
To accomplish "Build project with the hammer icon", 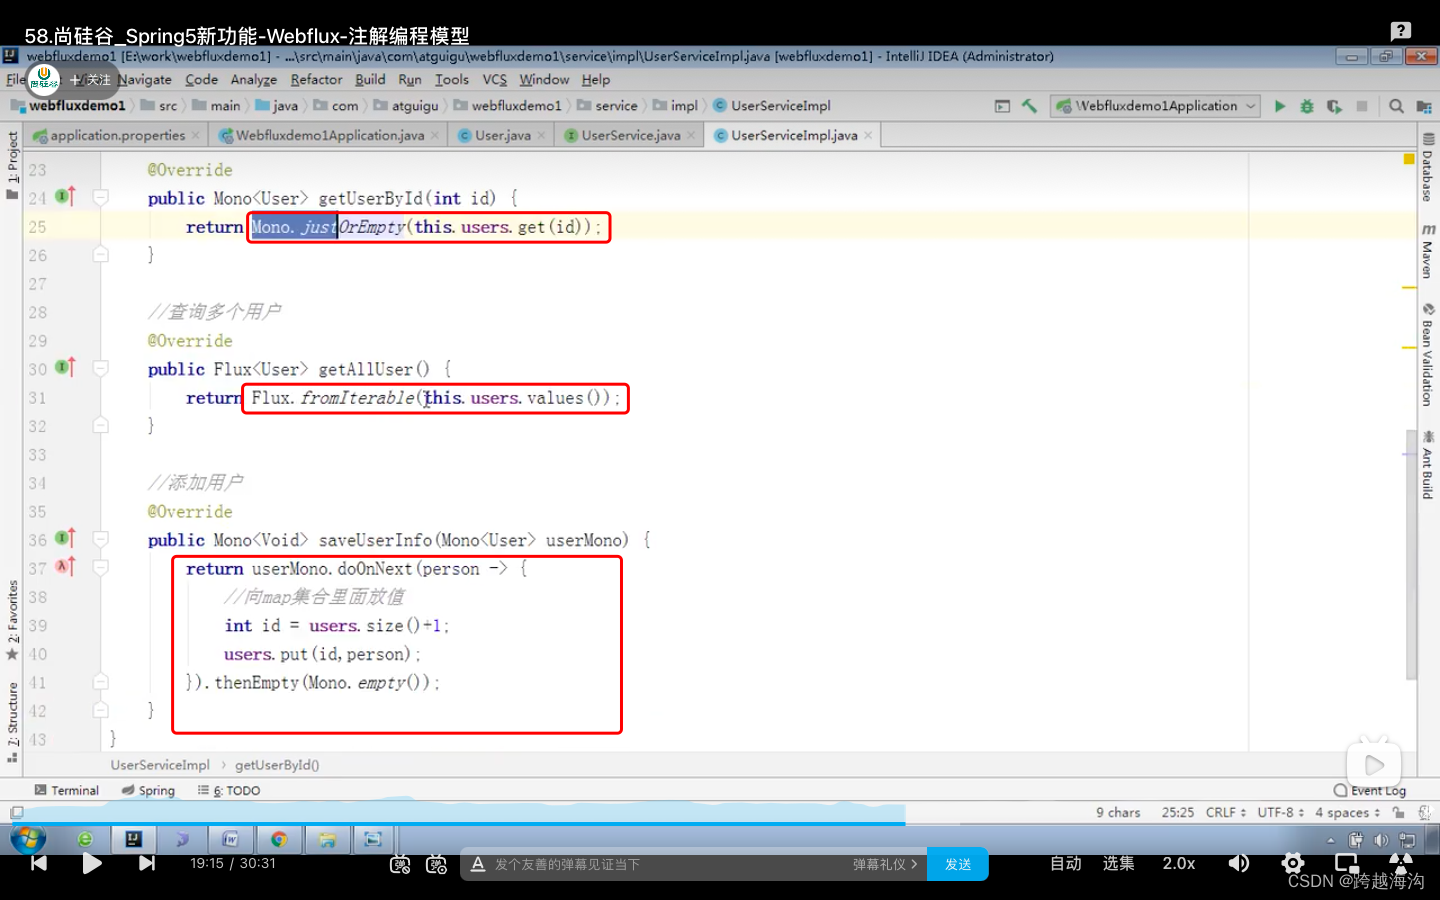I will click(1029, 106).
